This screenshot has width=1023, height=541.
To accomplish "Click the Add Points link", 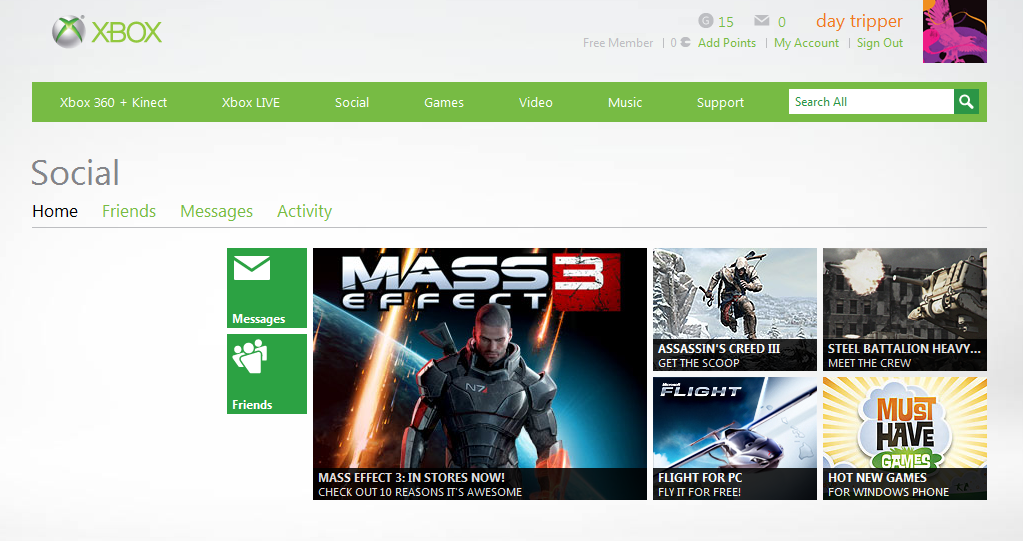I will [x=727, y=42].
